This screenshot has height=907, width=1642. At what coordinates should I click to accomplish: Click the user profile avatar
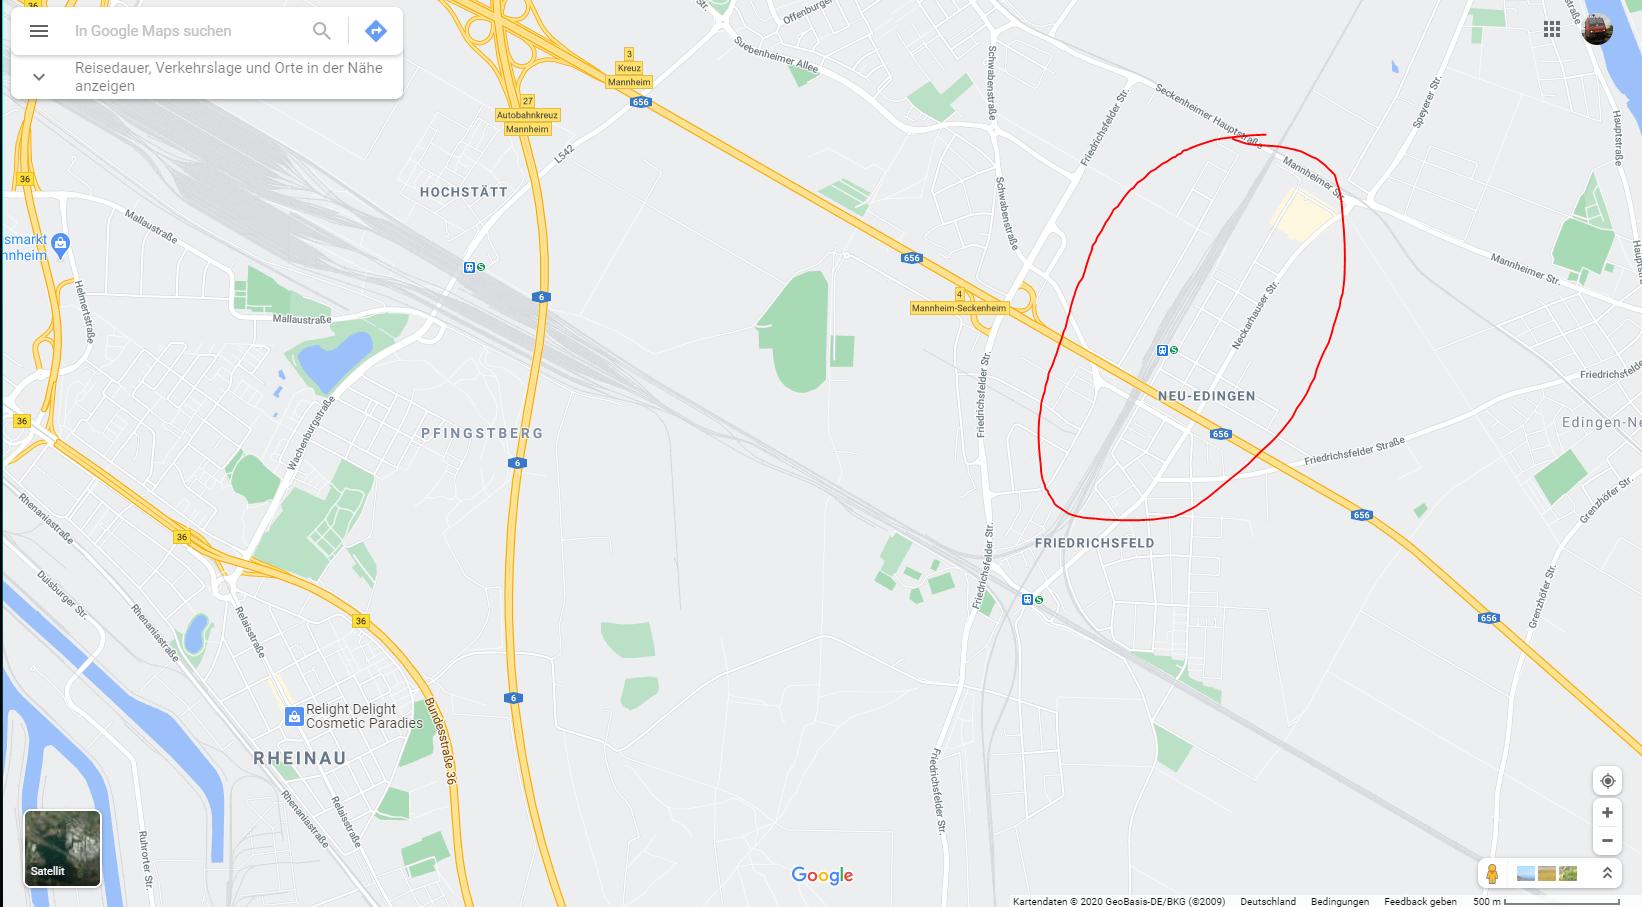click(1597, 29)
